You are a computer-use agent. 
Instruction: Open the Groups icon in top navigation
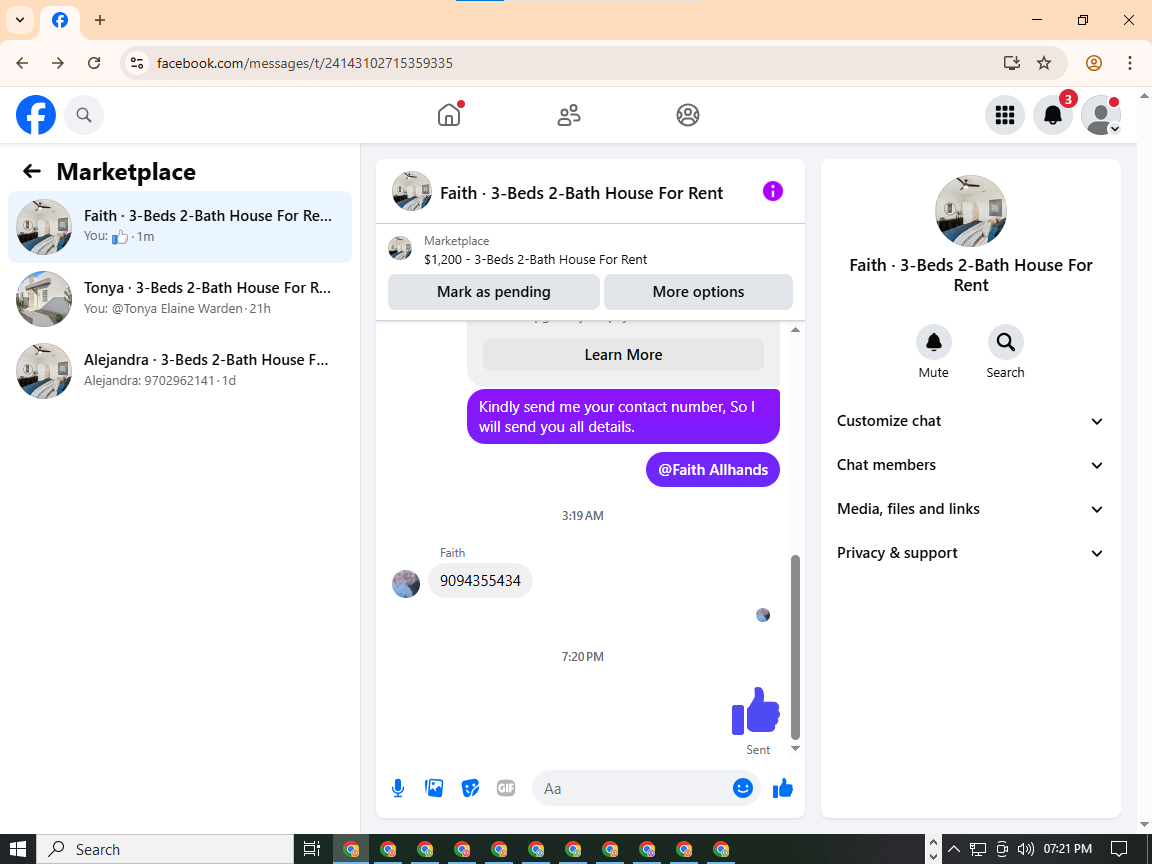[x=688, y=115]
